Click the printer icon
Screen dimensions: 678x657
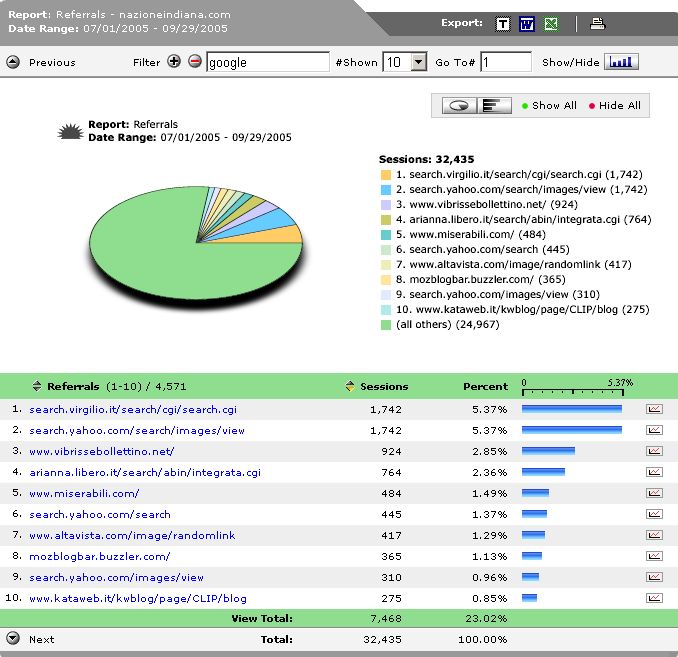tap(597, 24)
